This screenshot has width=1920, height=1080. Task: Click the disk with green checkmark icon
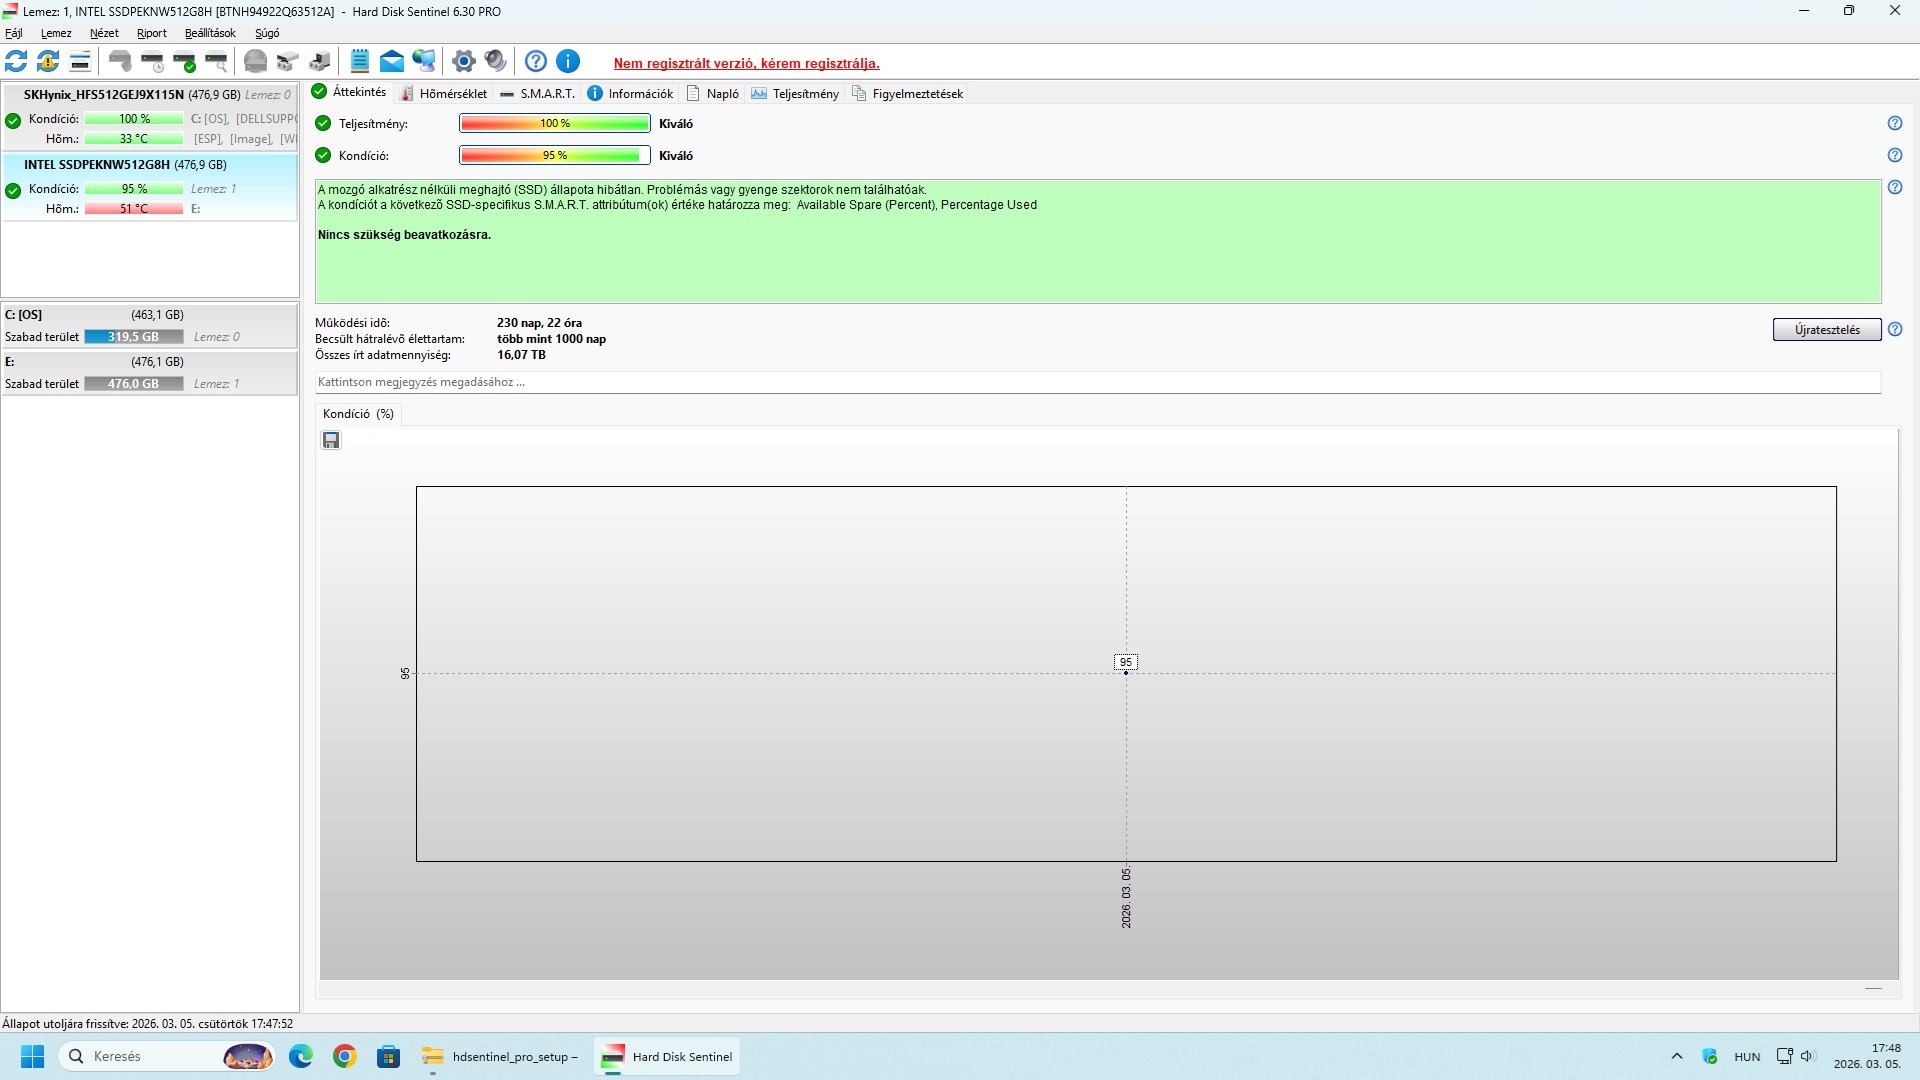[x=184, y=61]
